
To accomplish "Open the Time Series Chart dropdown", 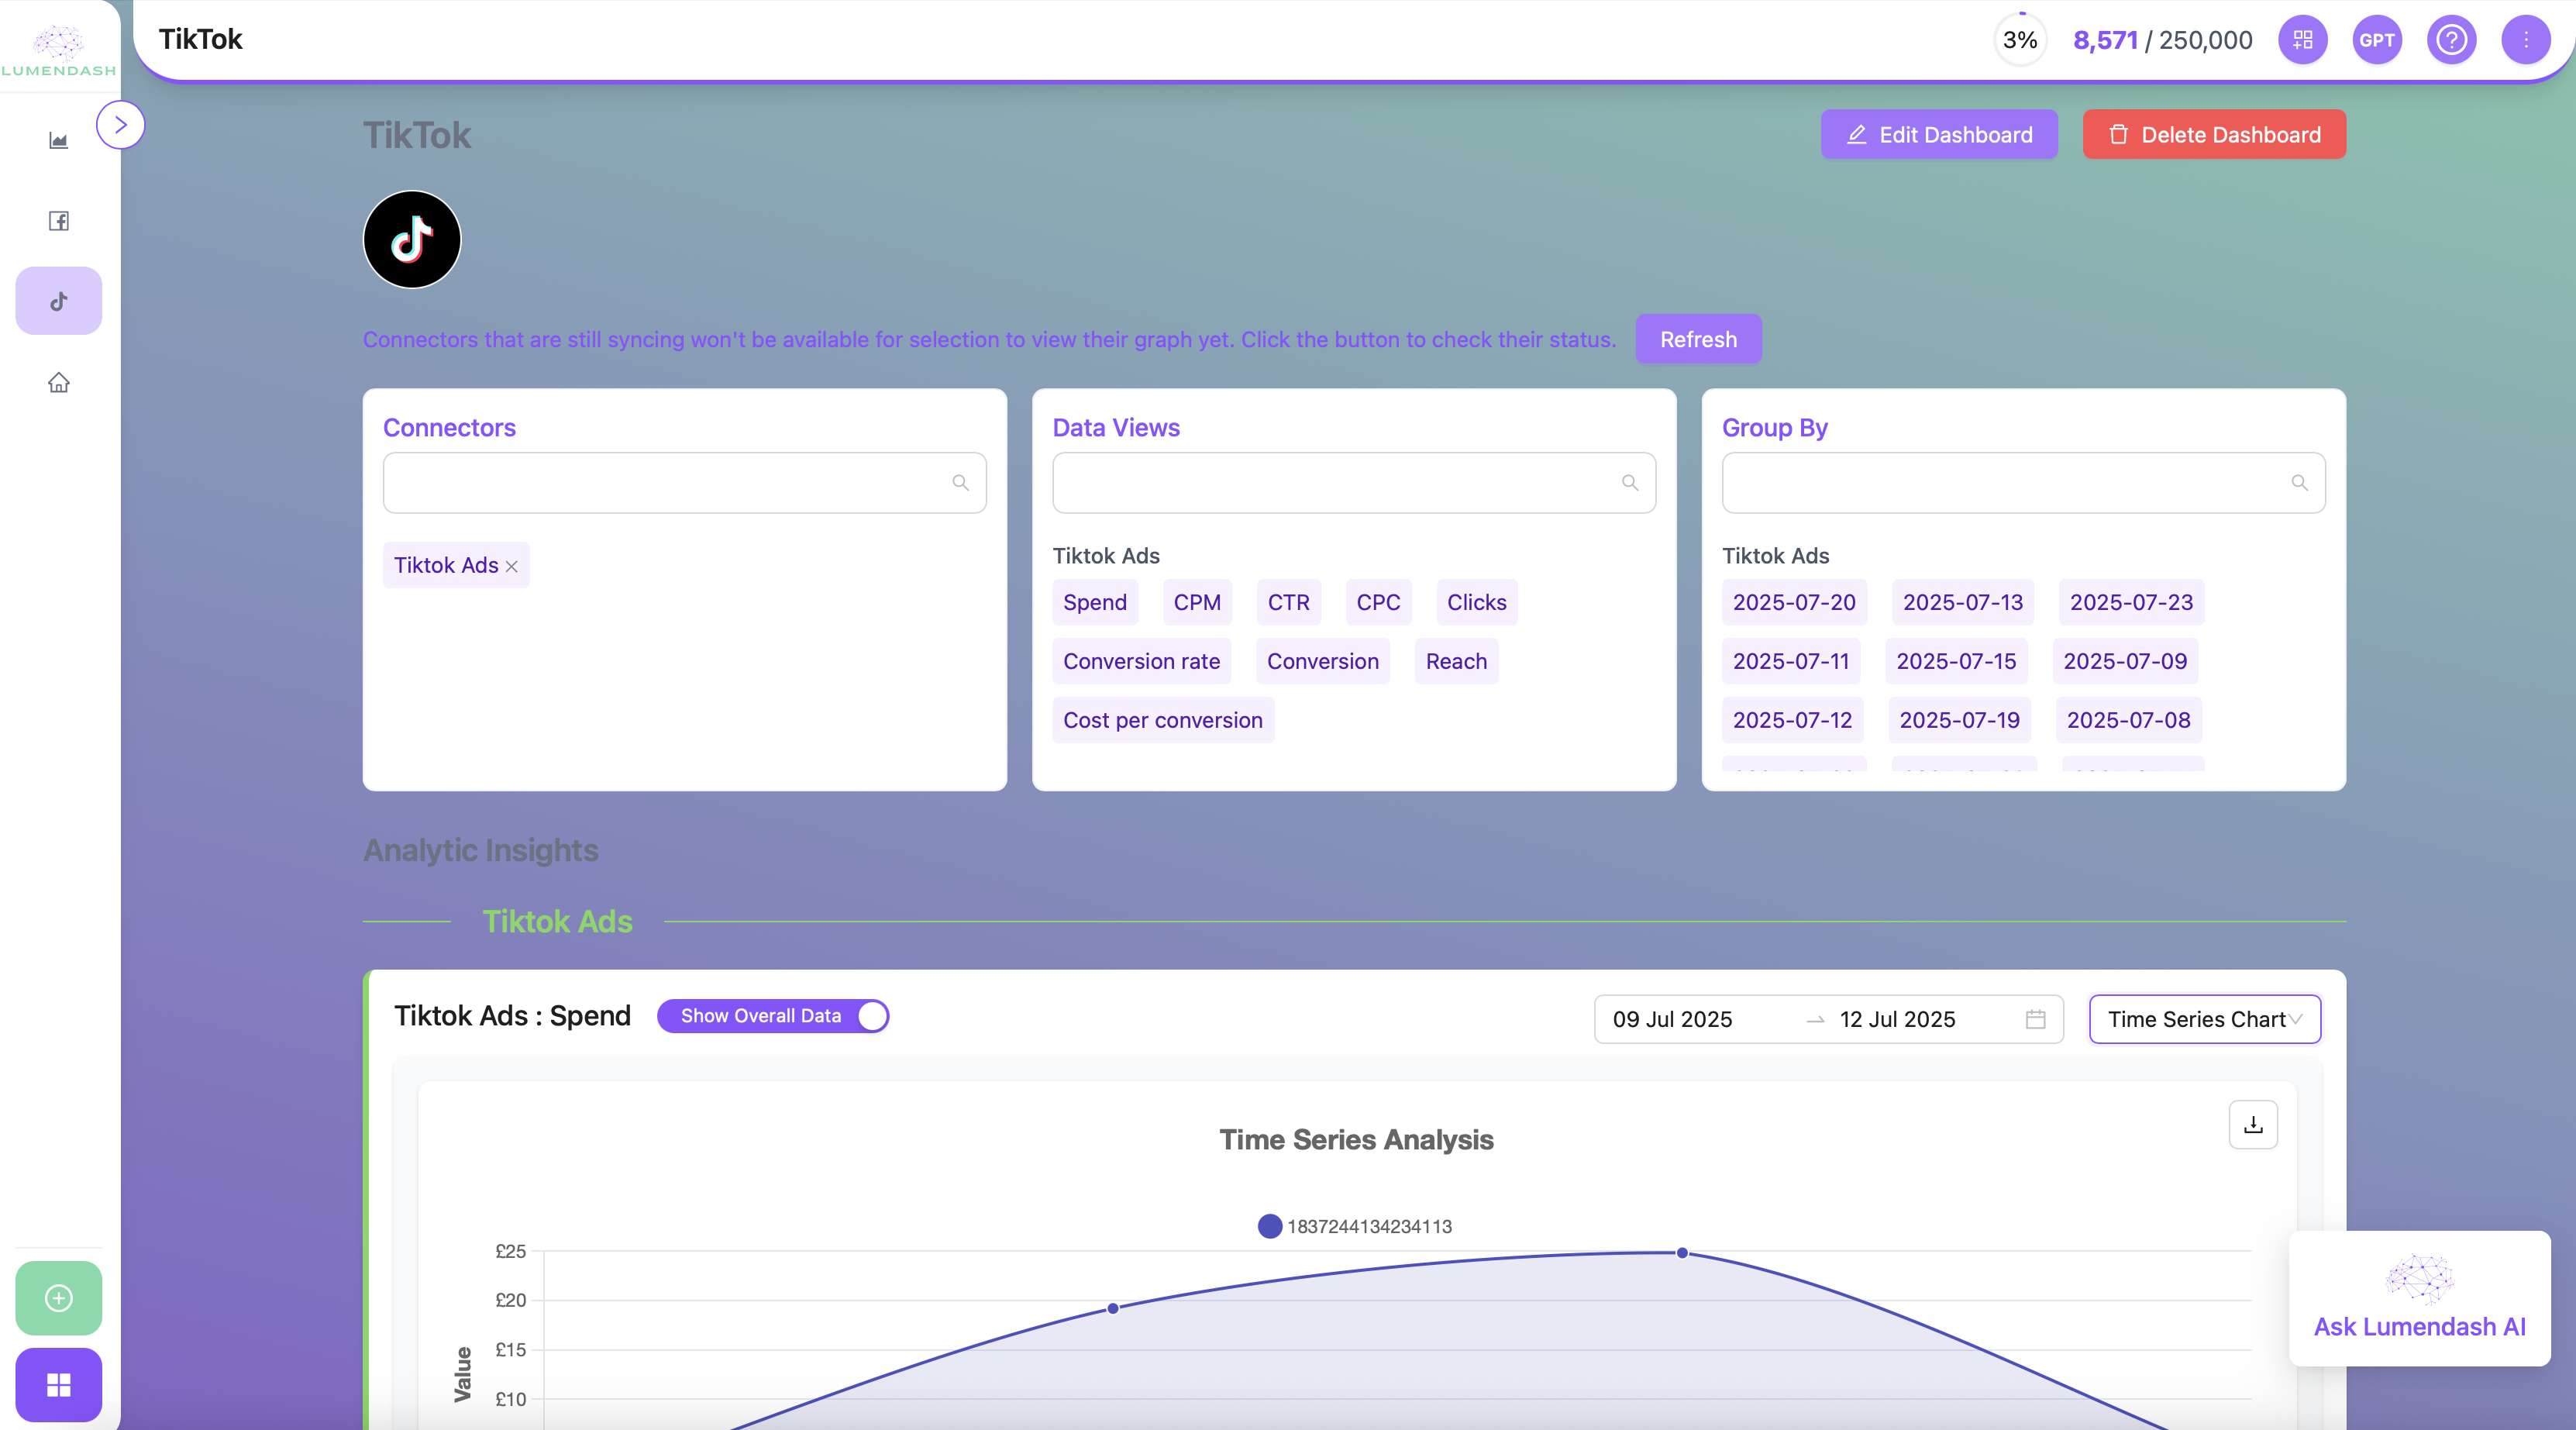I will [x=2204, y=1019].
